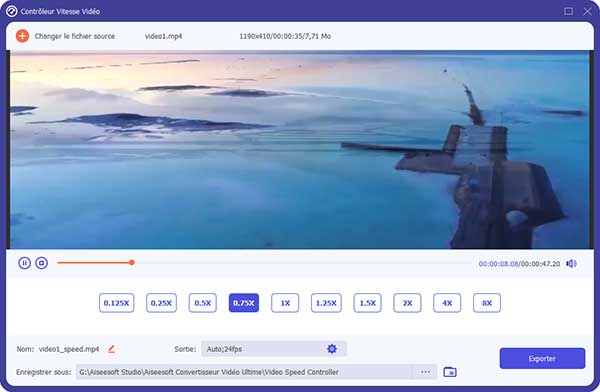Click the video preview frame
The width and height of the screenshot is (600, 392).
[x=300, y=150]
